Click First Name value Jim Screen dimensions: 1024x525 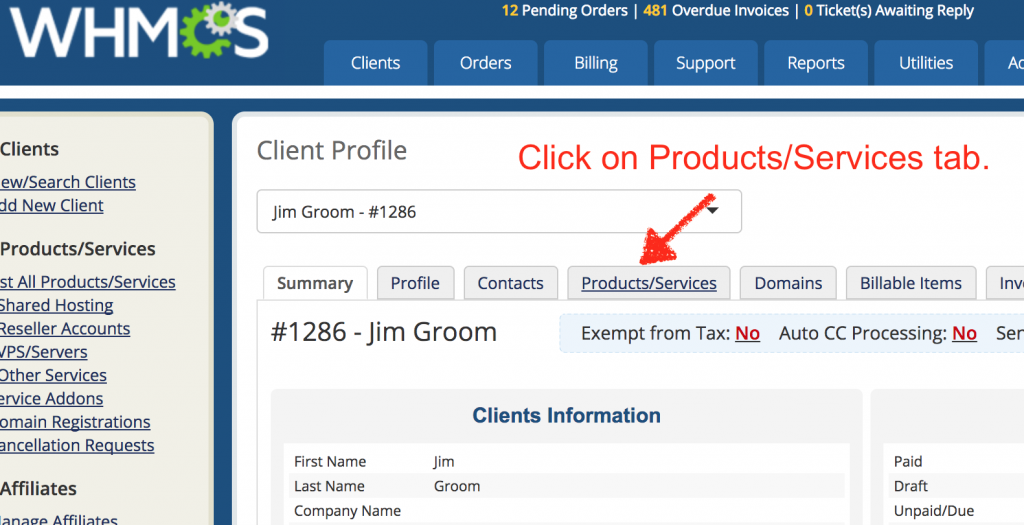pyautogui.click(x=443, y=462)
